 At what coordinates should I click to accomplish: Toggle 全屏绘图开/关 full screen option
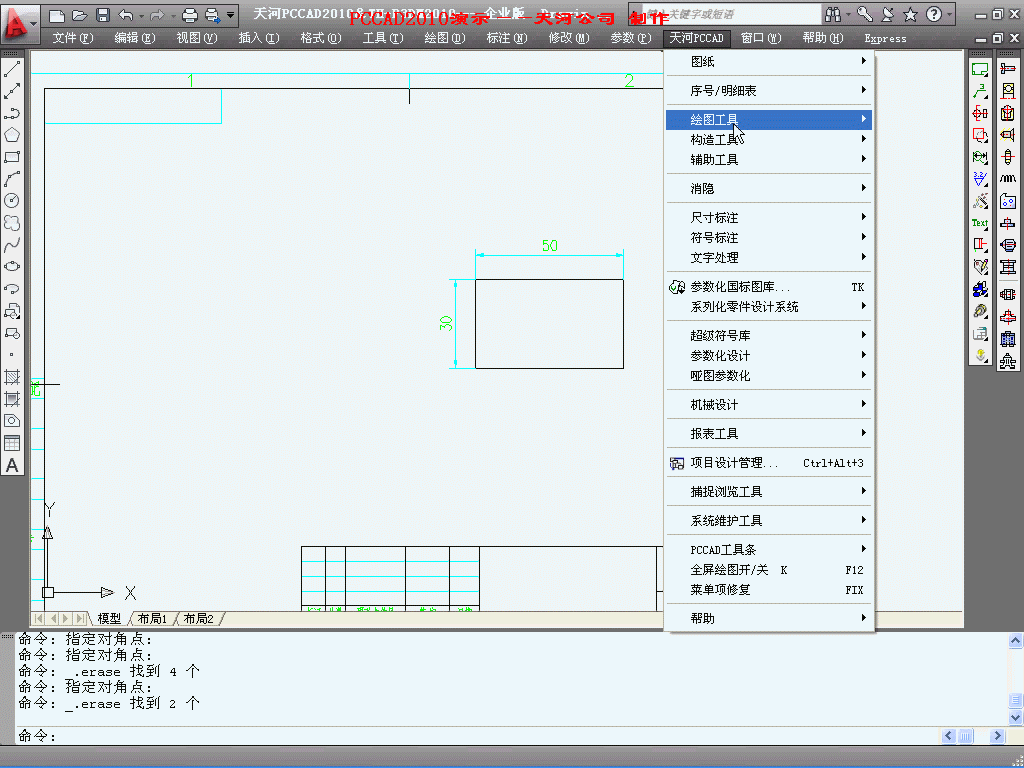[769, 569]
